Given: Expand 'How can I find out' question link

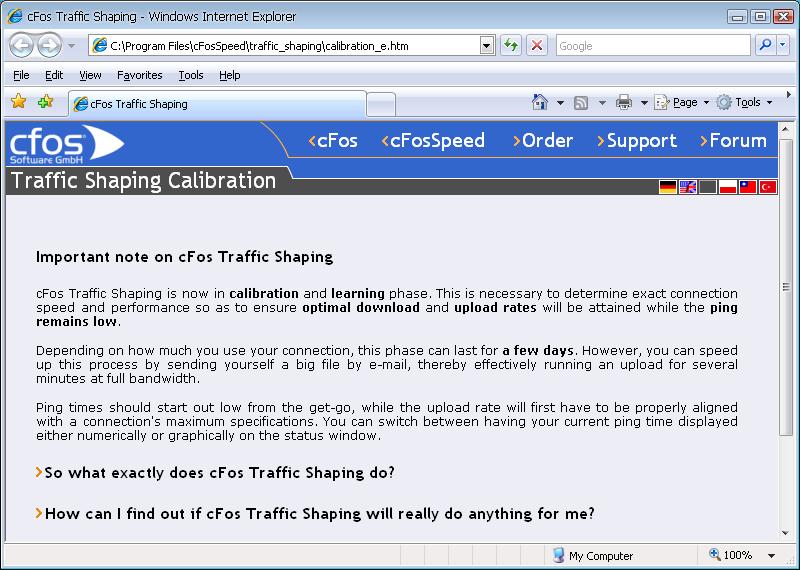Looking at the screenshot, I should [315, 513].
